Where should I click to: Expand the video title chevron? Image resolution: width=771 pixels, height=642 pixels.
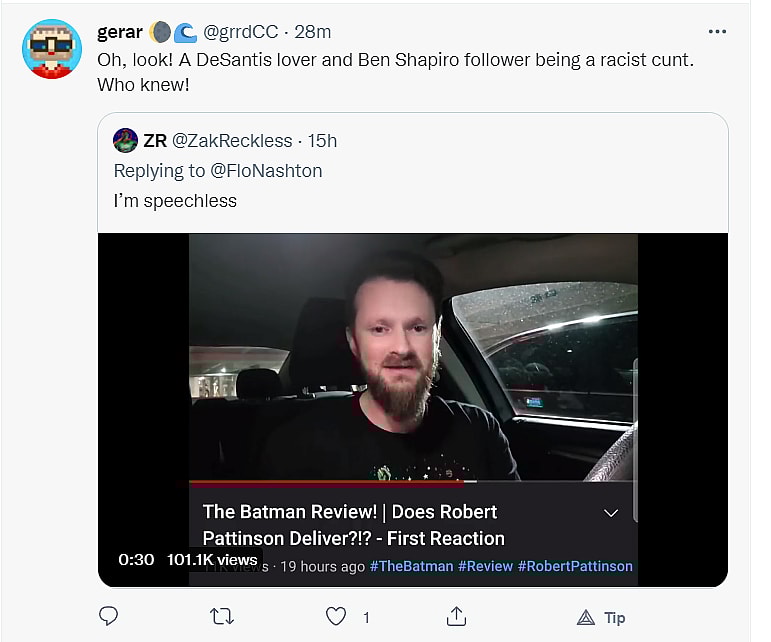[x=612, y=513]
